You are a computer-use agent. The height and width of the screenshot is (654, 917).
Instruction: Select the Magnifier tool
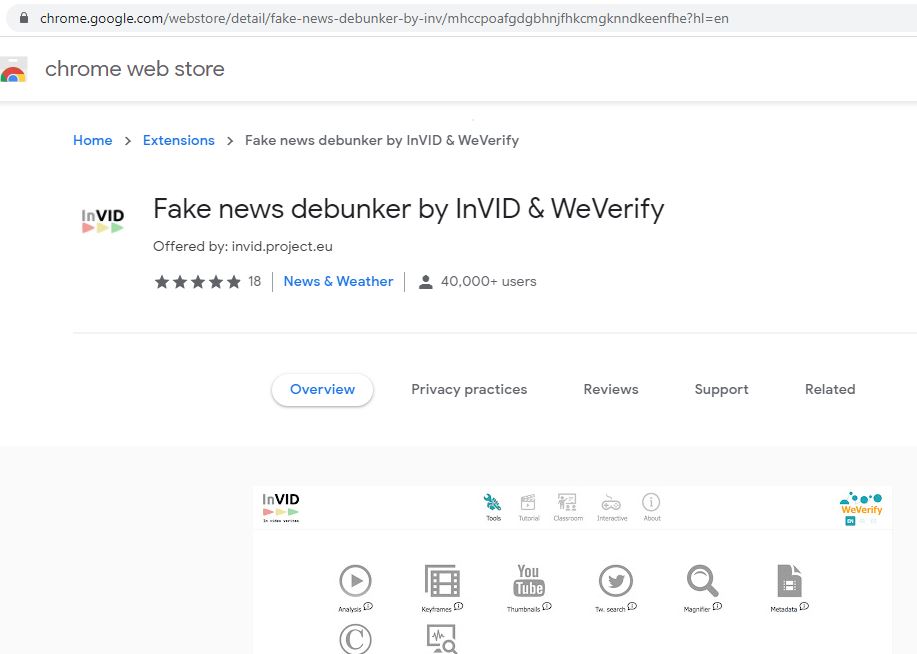coord(701,578)
